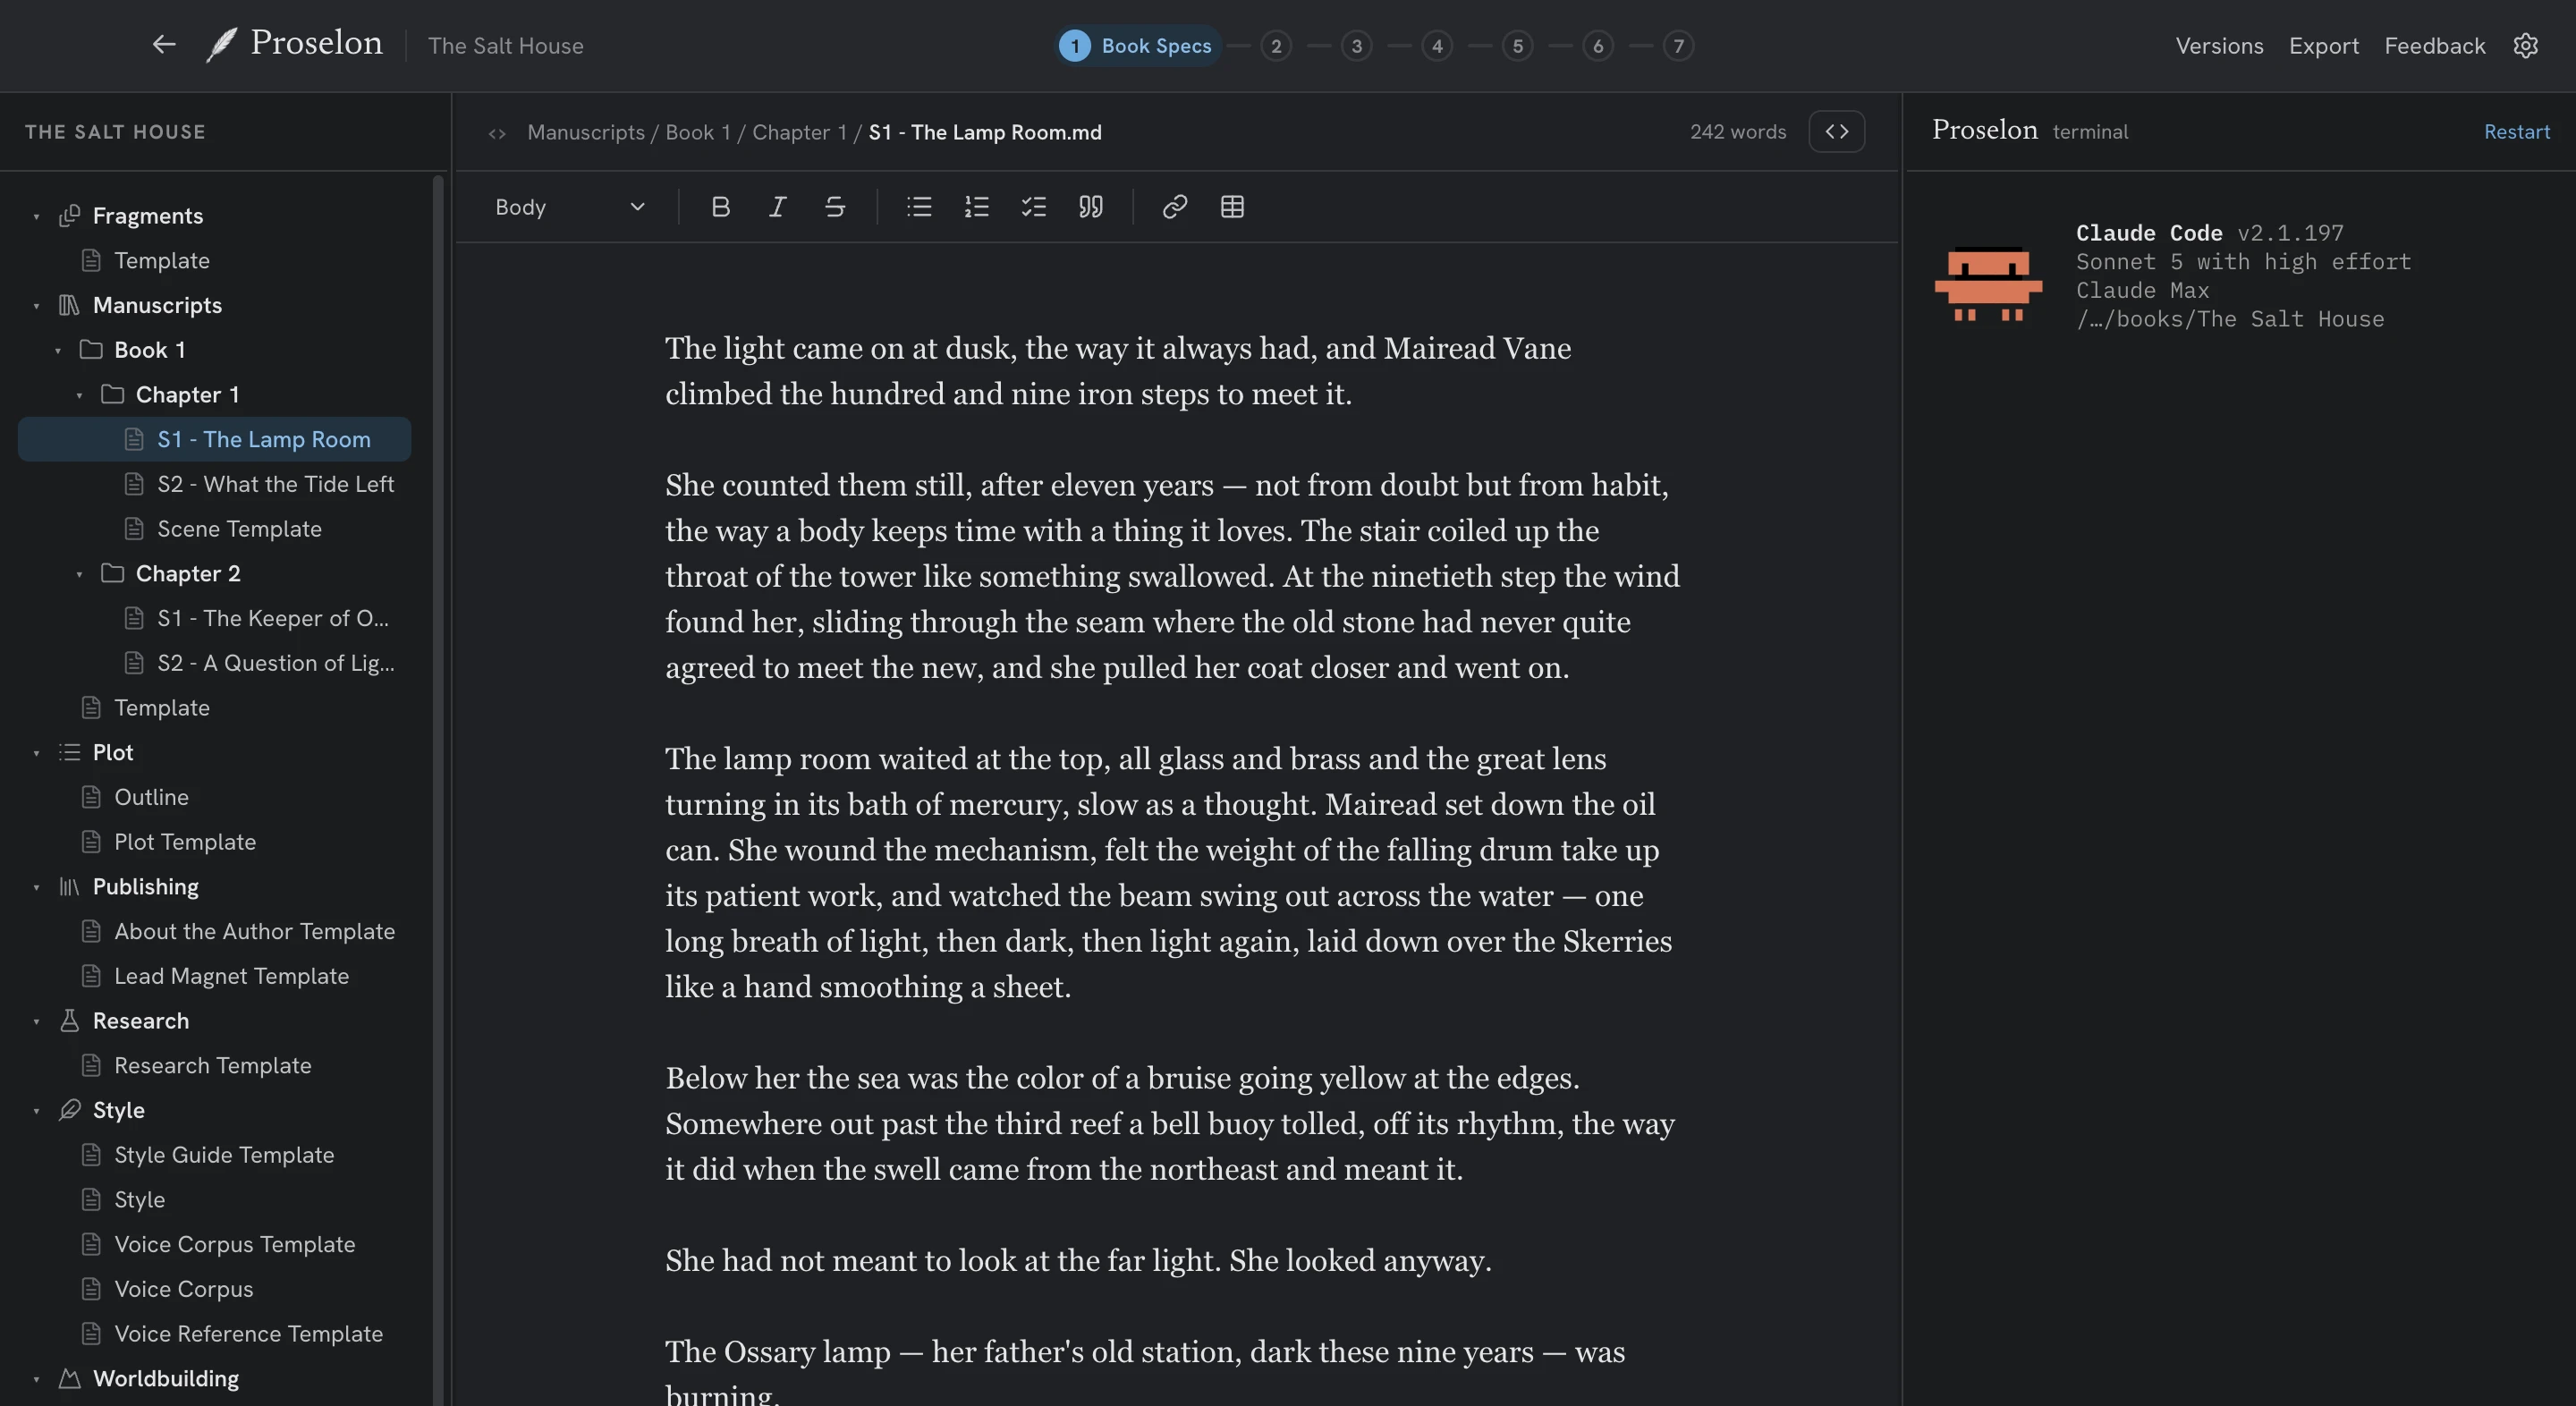The height and width of the screenshot is (1406, 2576).
Task: Go to workflow step 4
Action: pos(1437,46)
